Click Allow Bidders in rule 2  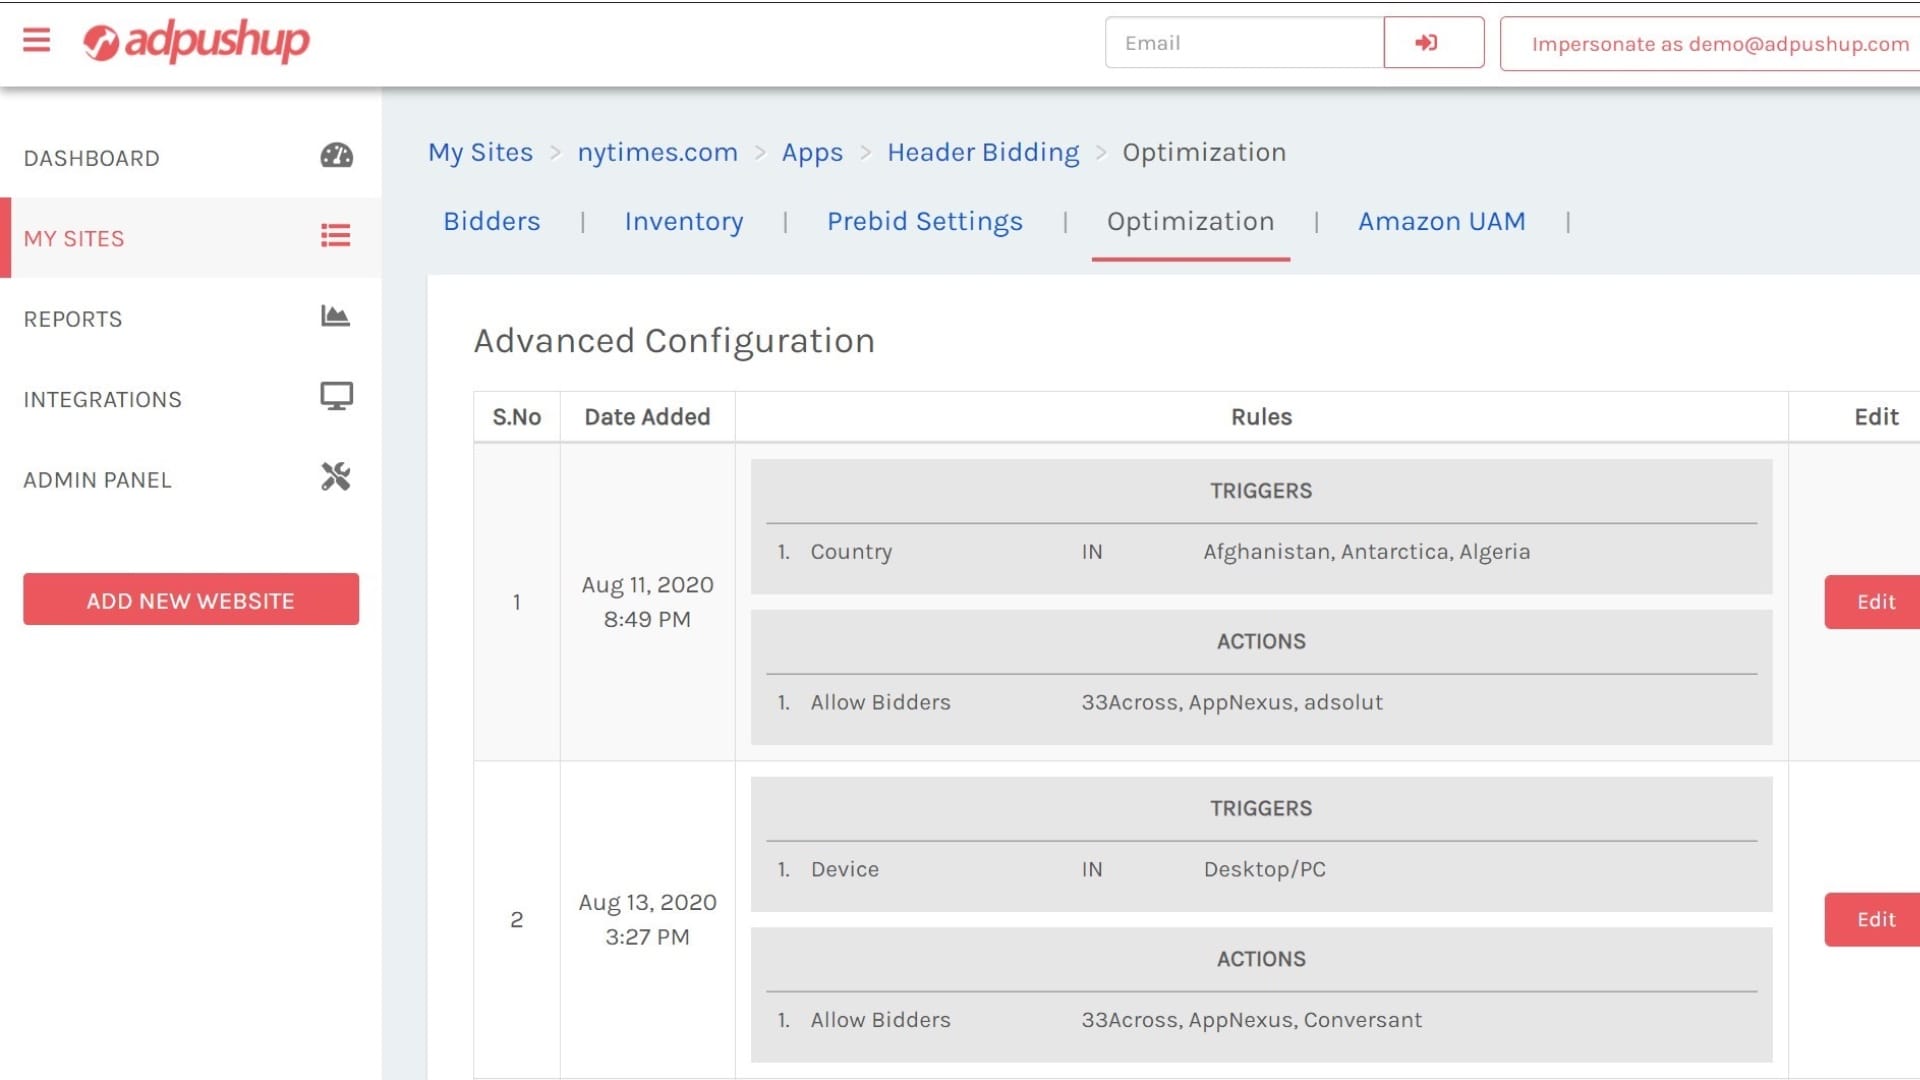880,1020
